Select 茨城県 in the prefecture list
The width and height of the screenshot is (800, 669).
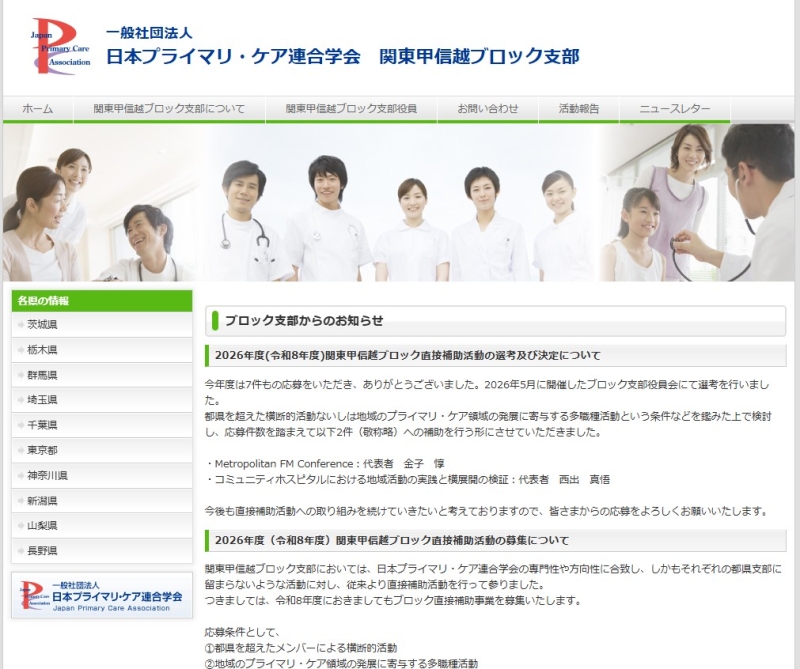tap(102, 325)
